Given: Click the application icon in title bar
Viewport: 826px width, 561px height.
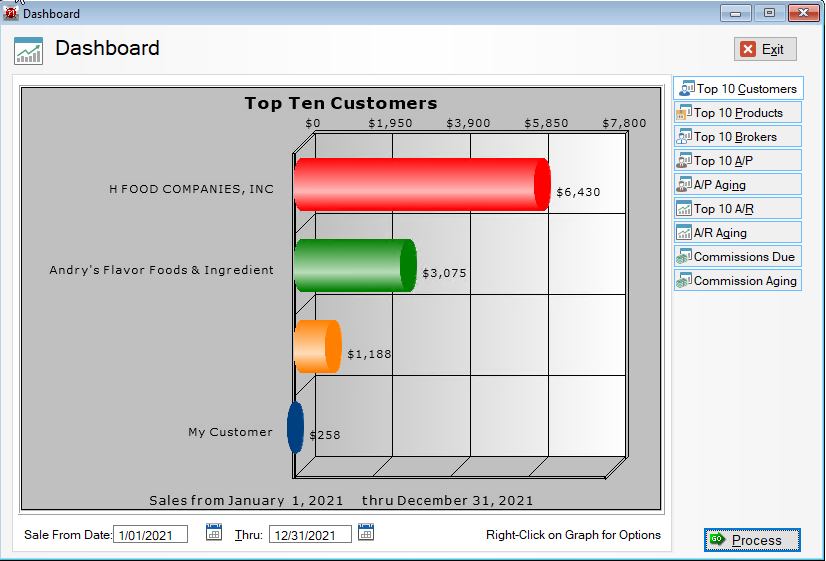Looking at the screenshot, I should (11, 13).
